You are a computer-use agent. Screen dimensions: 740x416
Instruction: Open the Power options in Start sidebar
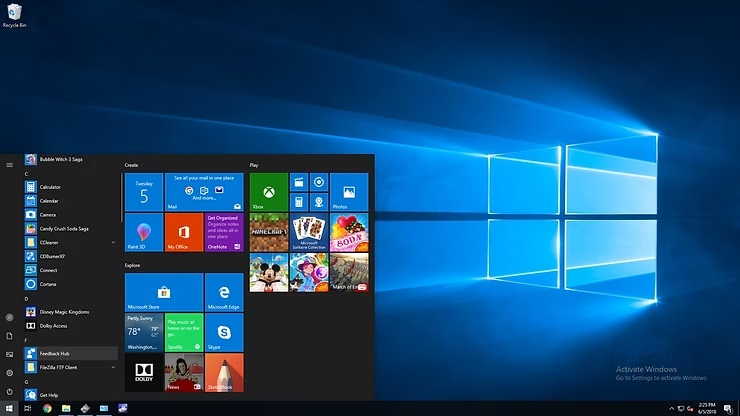(9, 391)
